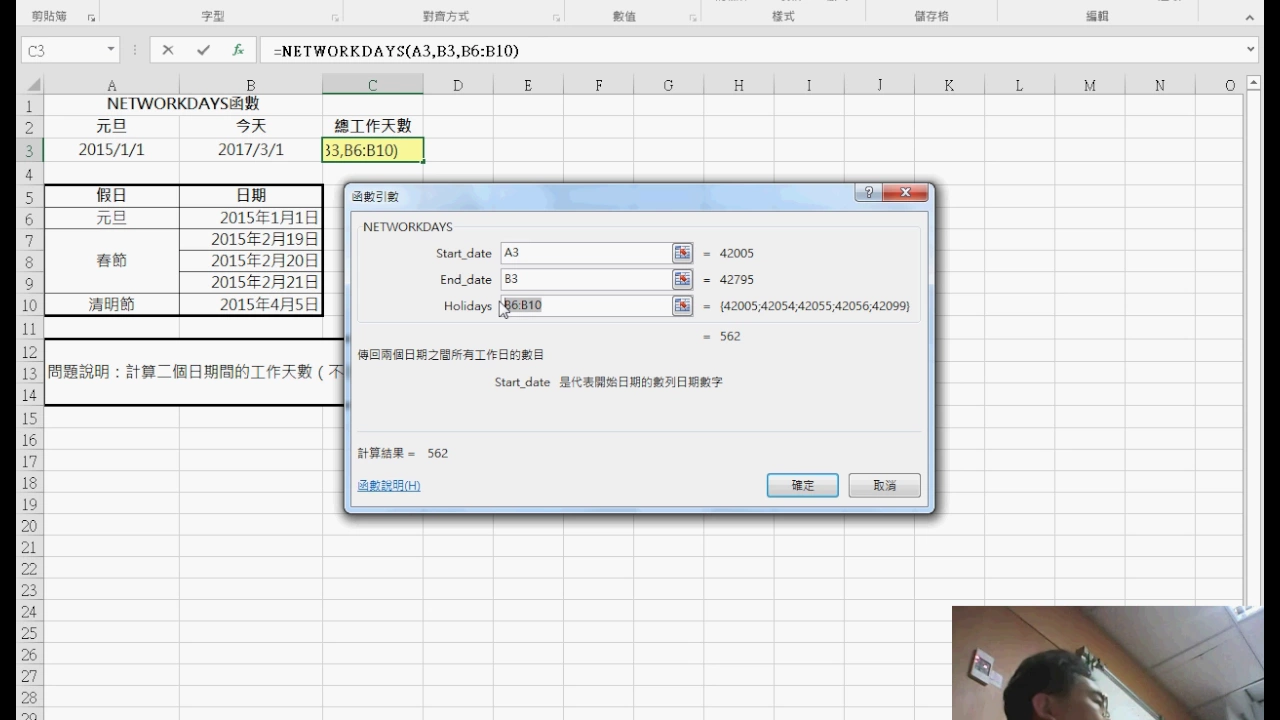Click cell with 2015年2月21日
1280x720 pixels.
[251, 283]
